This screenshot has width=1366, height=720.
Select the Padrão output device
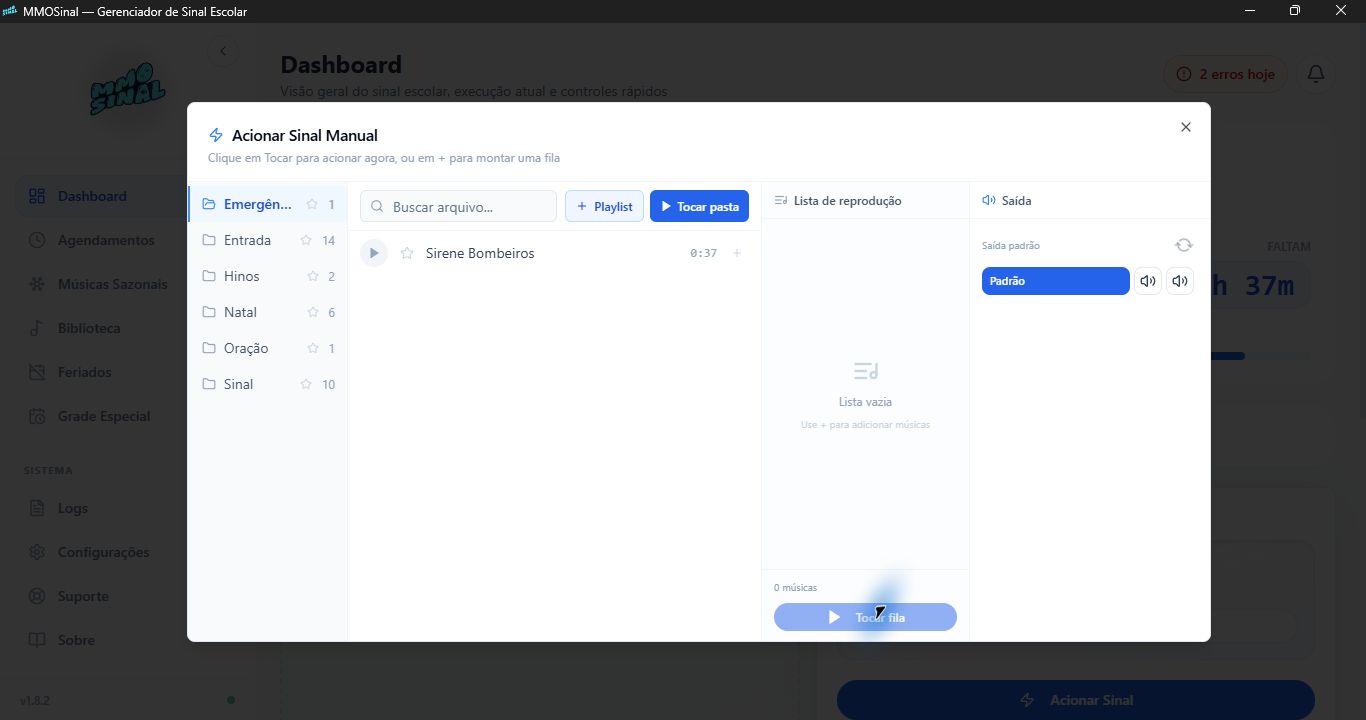tap(1055, 281)
